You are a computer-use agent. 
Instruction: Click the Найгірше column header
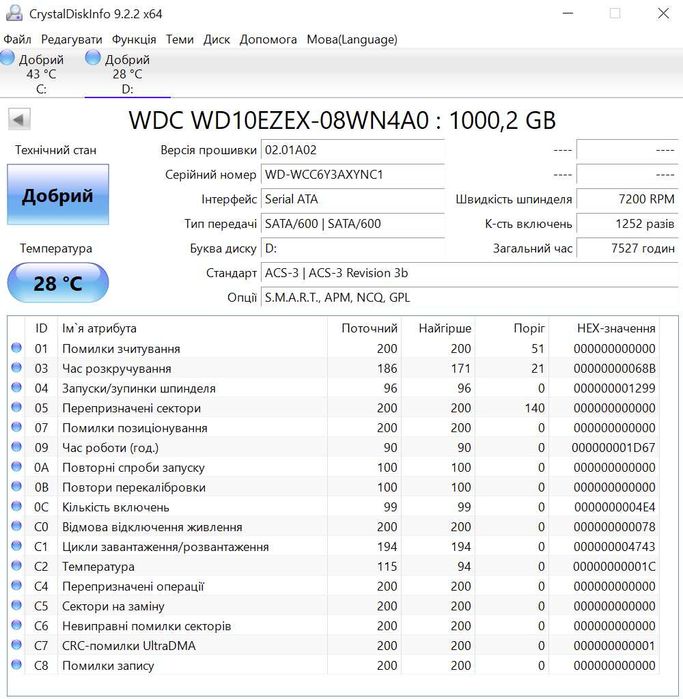tap(438, 328)
